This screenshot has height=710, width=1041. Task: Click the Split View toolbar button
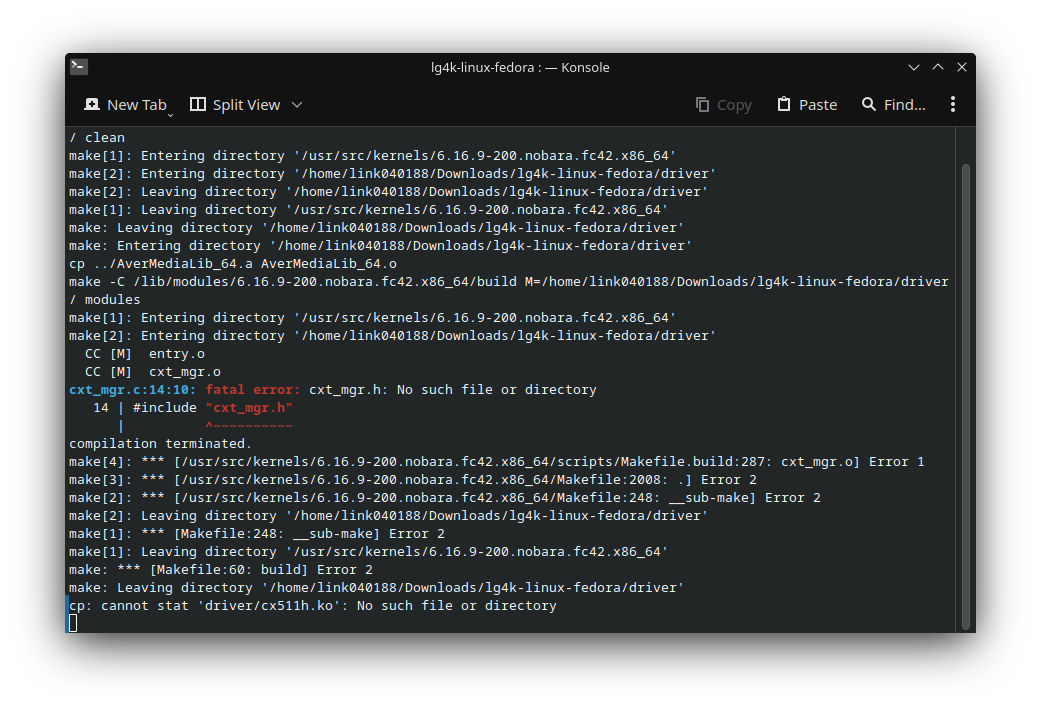tap(235, 105)
